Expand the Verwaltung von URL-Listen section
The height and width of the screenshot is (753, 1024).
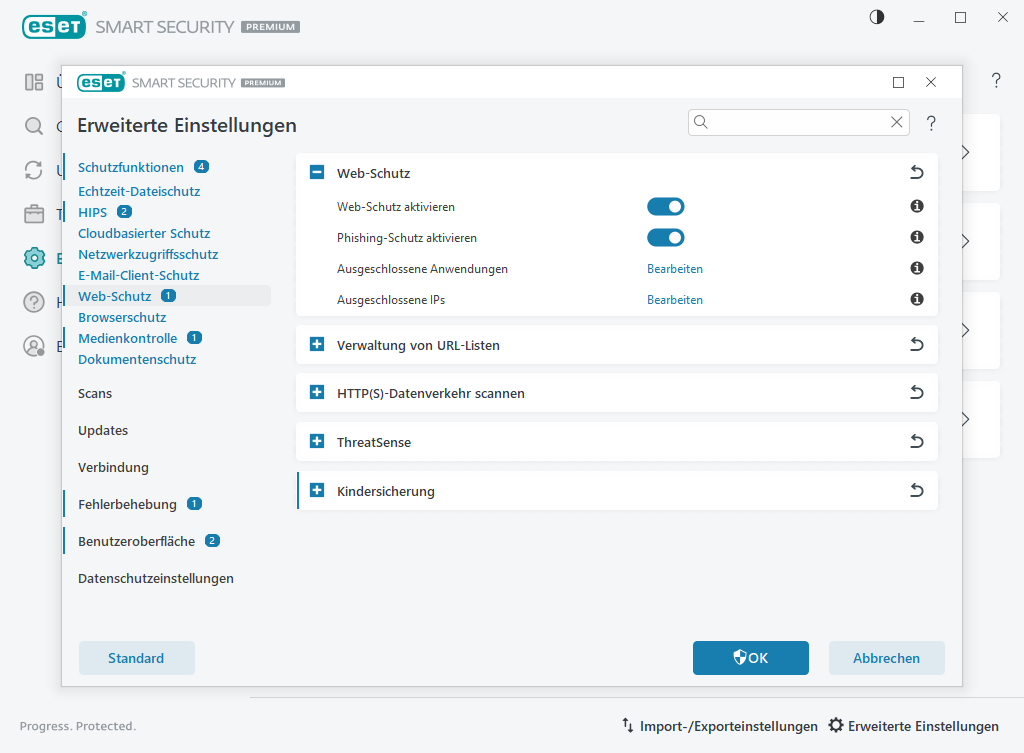point(317,345)
